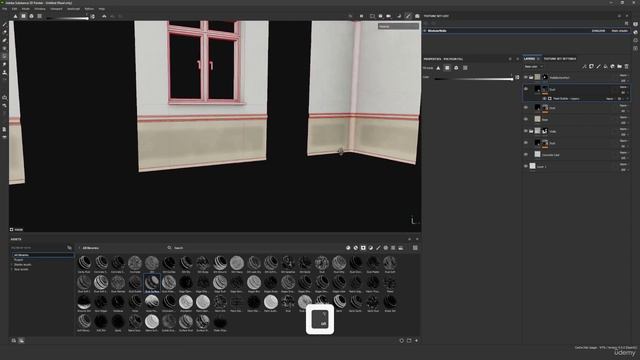The image size is (640, 360).
Task: Click the All libraries breadcrumb
Action: tap(91, 248)
